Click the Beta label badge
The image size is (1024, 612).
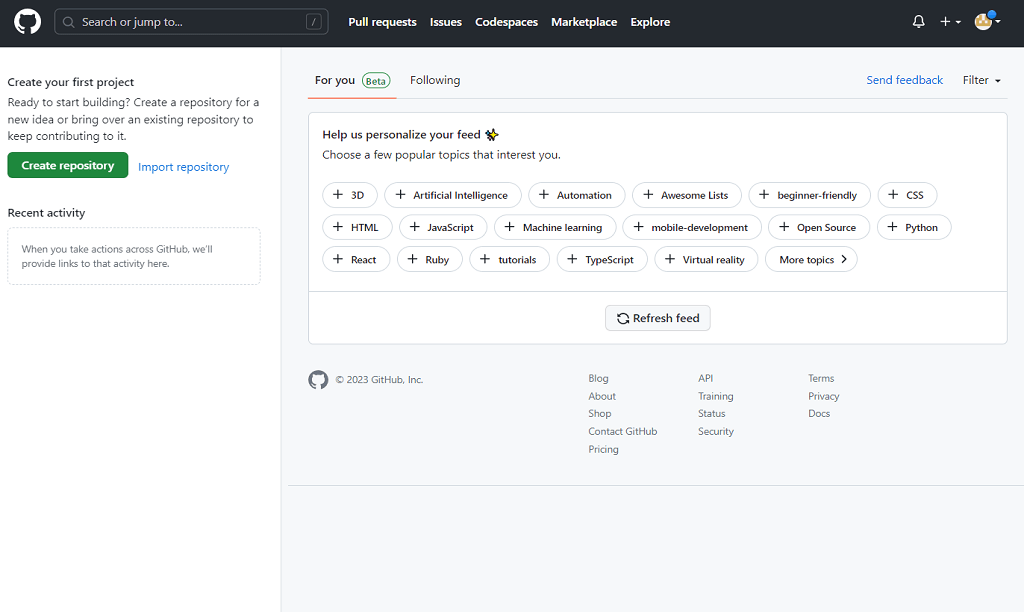tap(376, 81)
